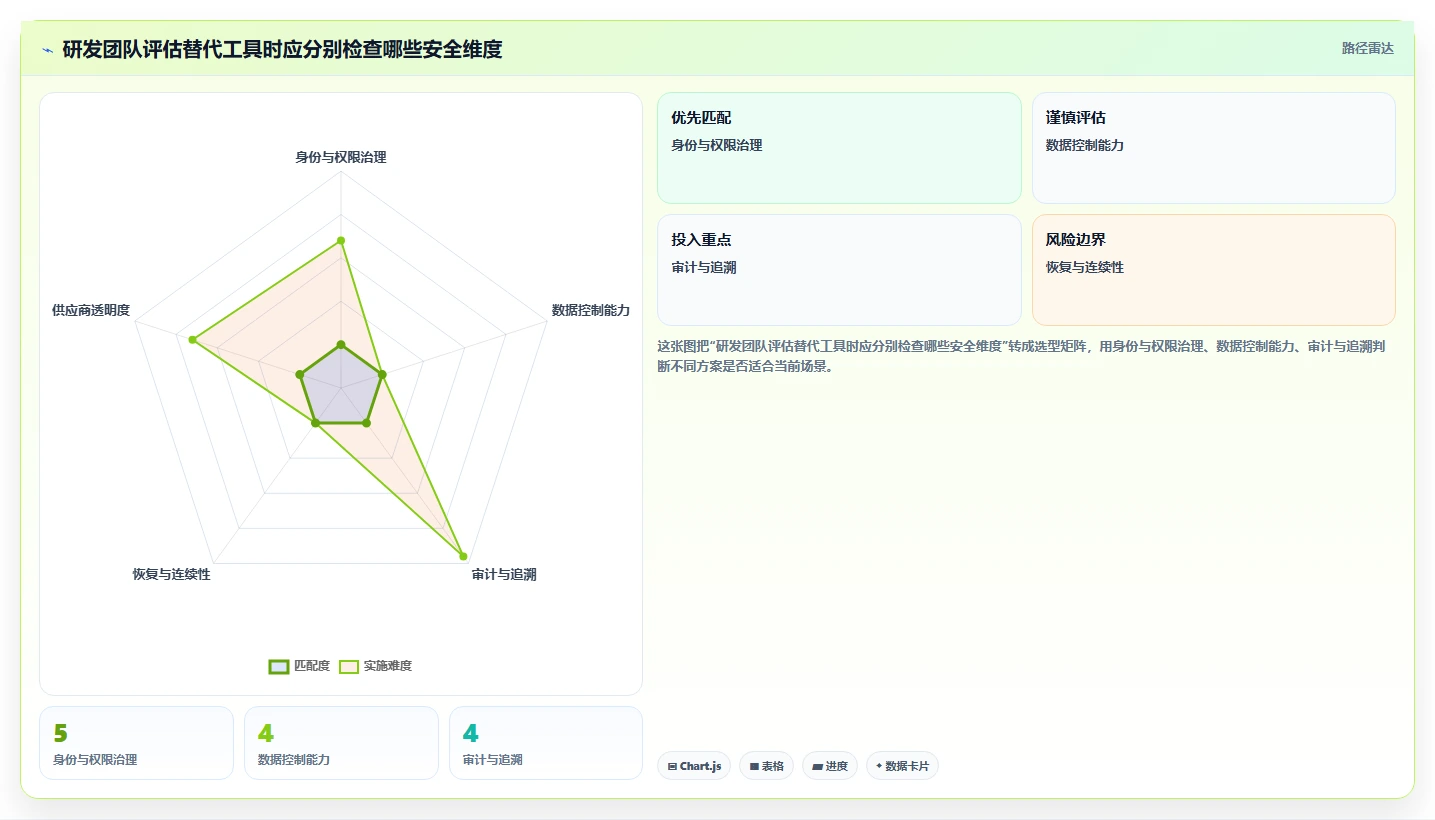
Task: Click the 身份与权限治理 radar axis label
Action: point(341,157)
